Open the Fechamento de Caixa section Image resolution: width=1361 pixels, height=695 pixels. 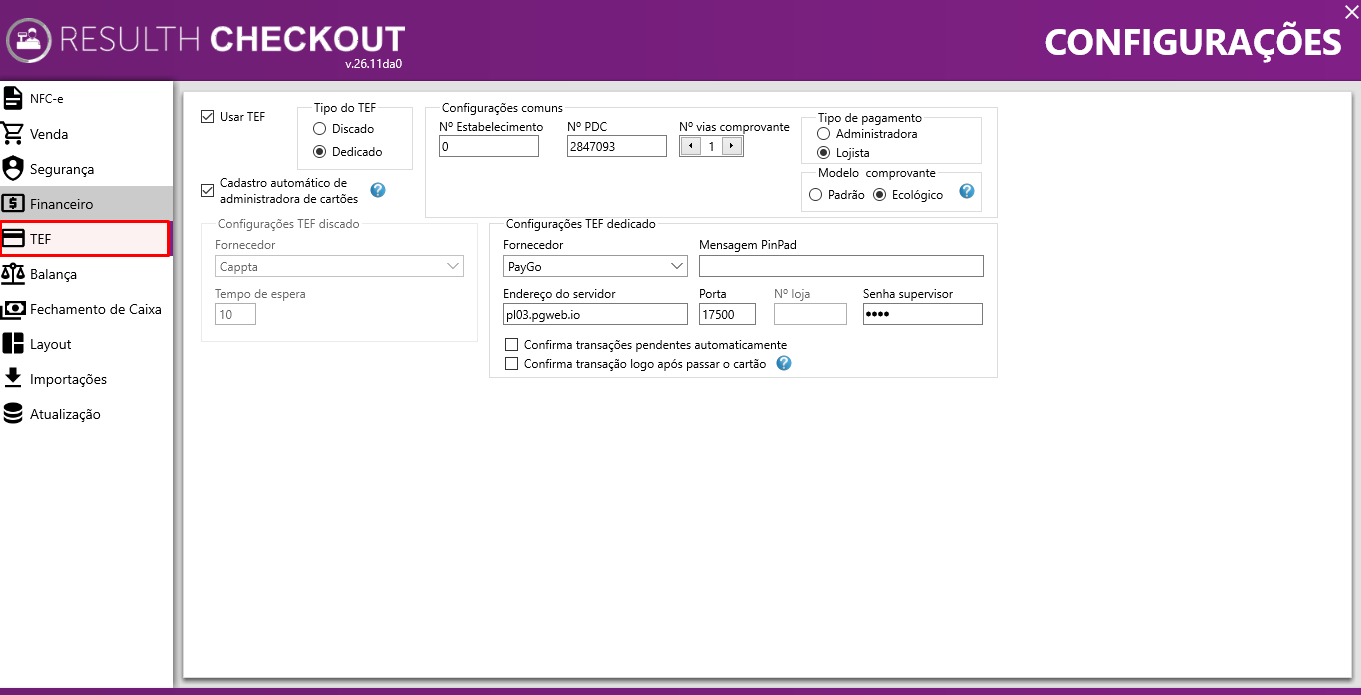[86, 308]
